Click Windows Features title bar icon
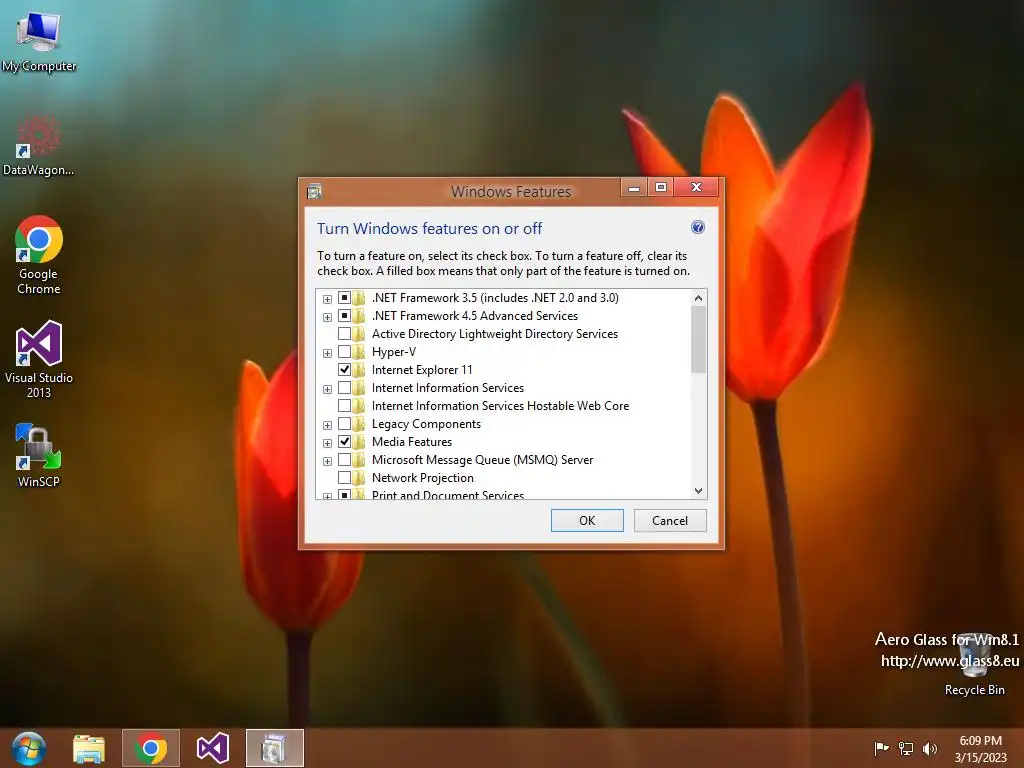 314,191
